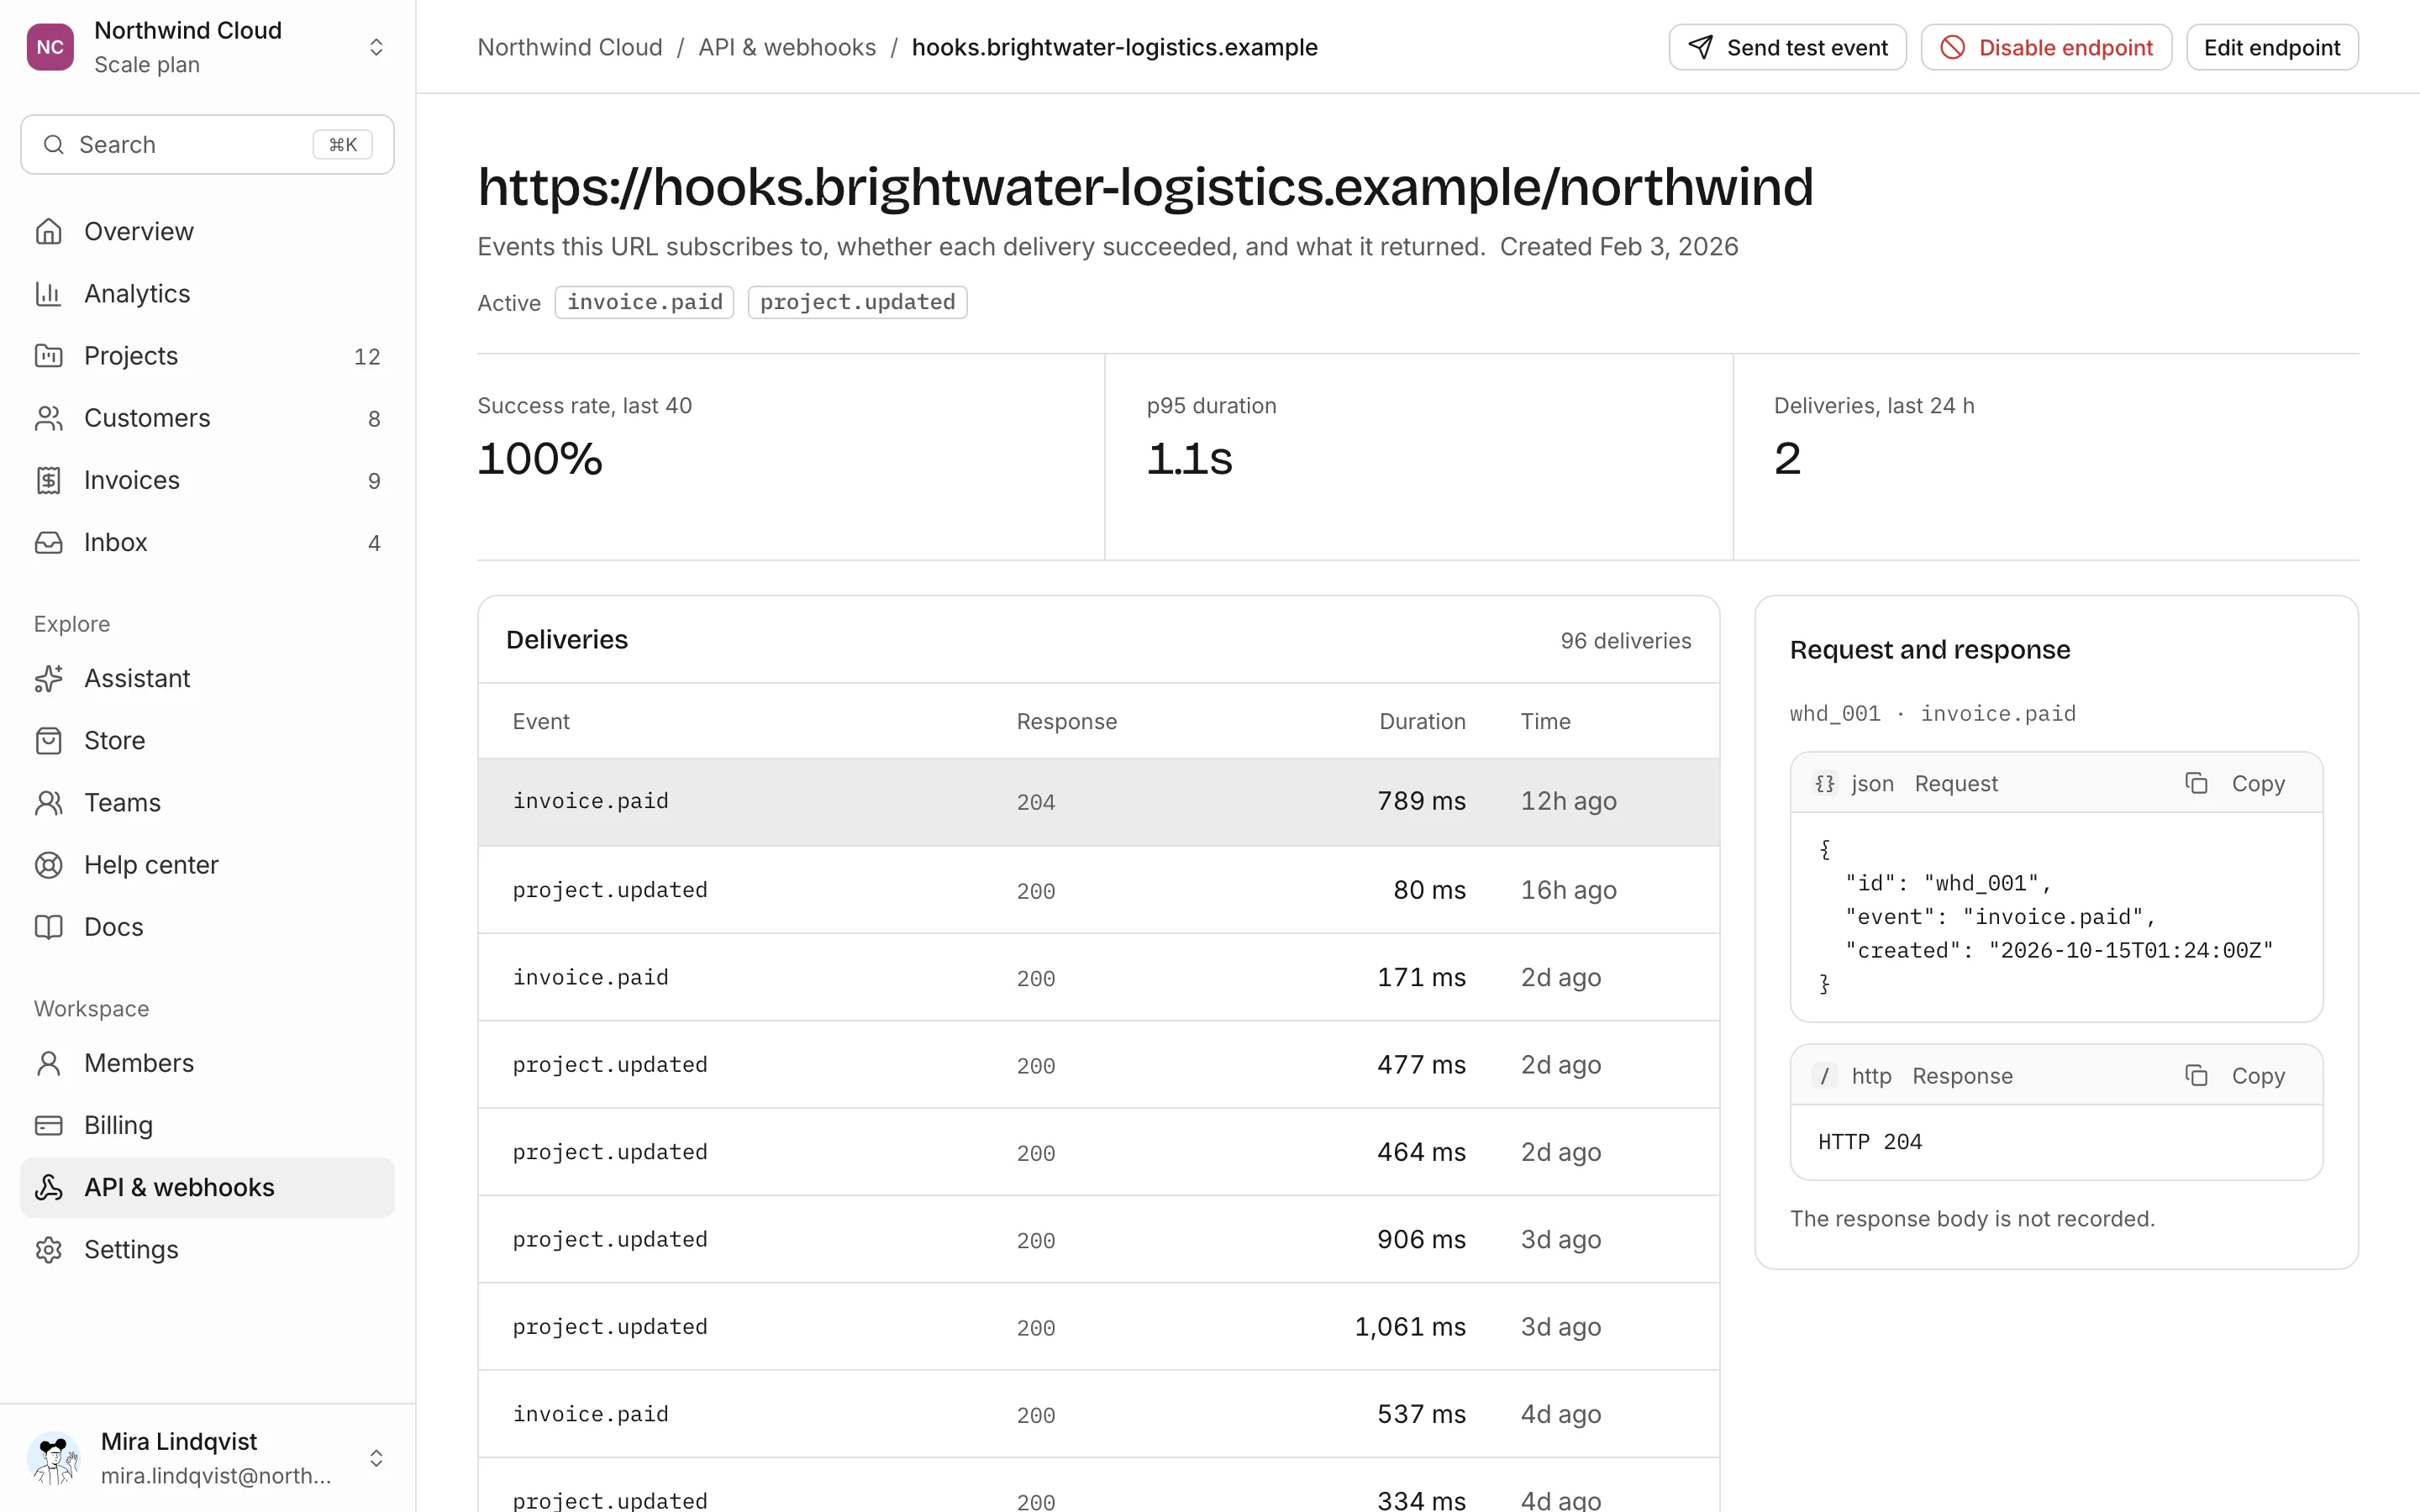Click the Edit endpoint button
This screenshot has width=2420, height=1512.
click(x=2271, y=47)
